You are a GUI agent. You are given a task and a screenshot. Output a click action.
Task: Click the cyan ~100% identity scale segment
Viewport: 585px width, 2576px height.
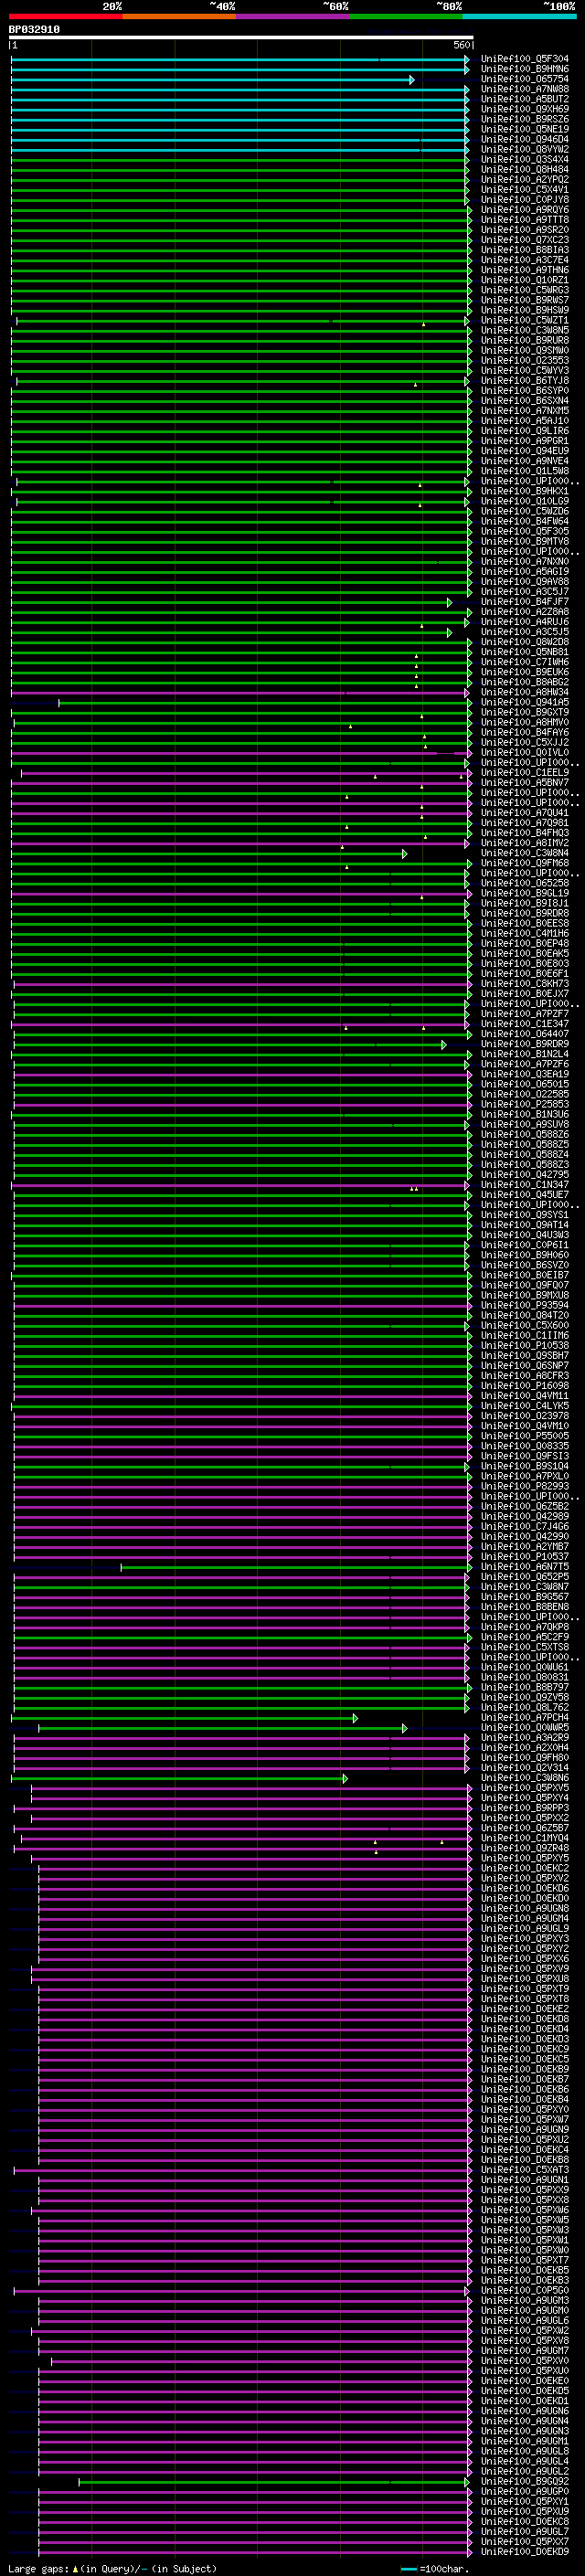(520, 16)
